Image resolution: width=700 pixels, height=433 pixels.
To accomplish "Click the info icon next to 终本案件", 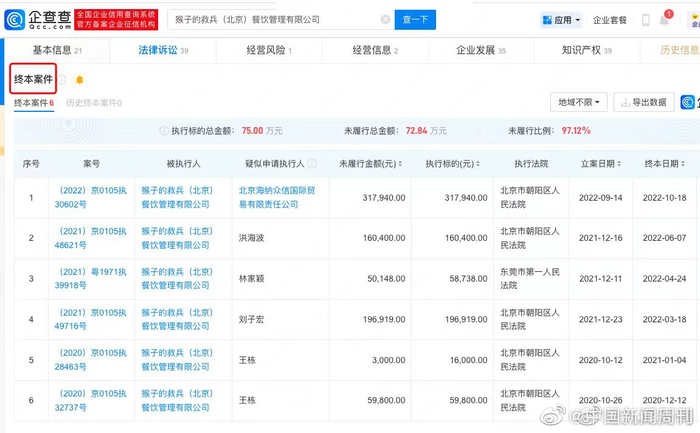I will (62, 79).
